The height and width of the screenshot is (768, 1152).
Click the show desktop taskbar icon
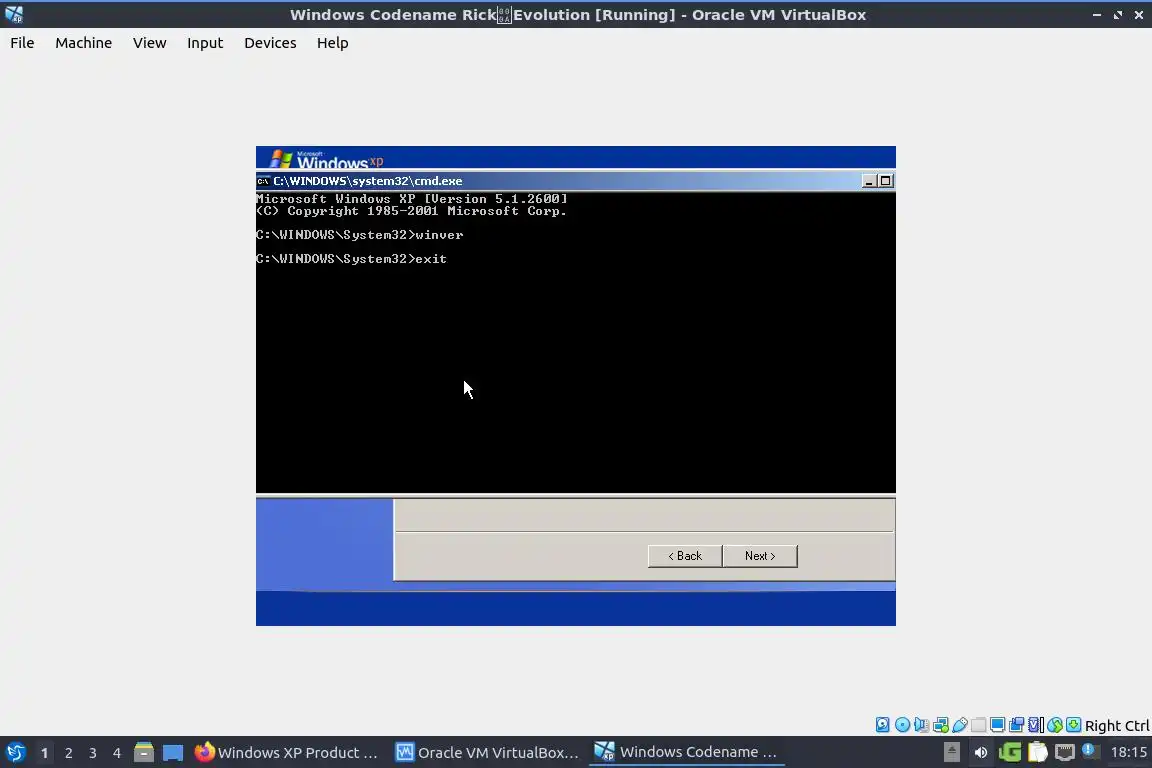tap(173, 753)
